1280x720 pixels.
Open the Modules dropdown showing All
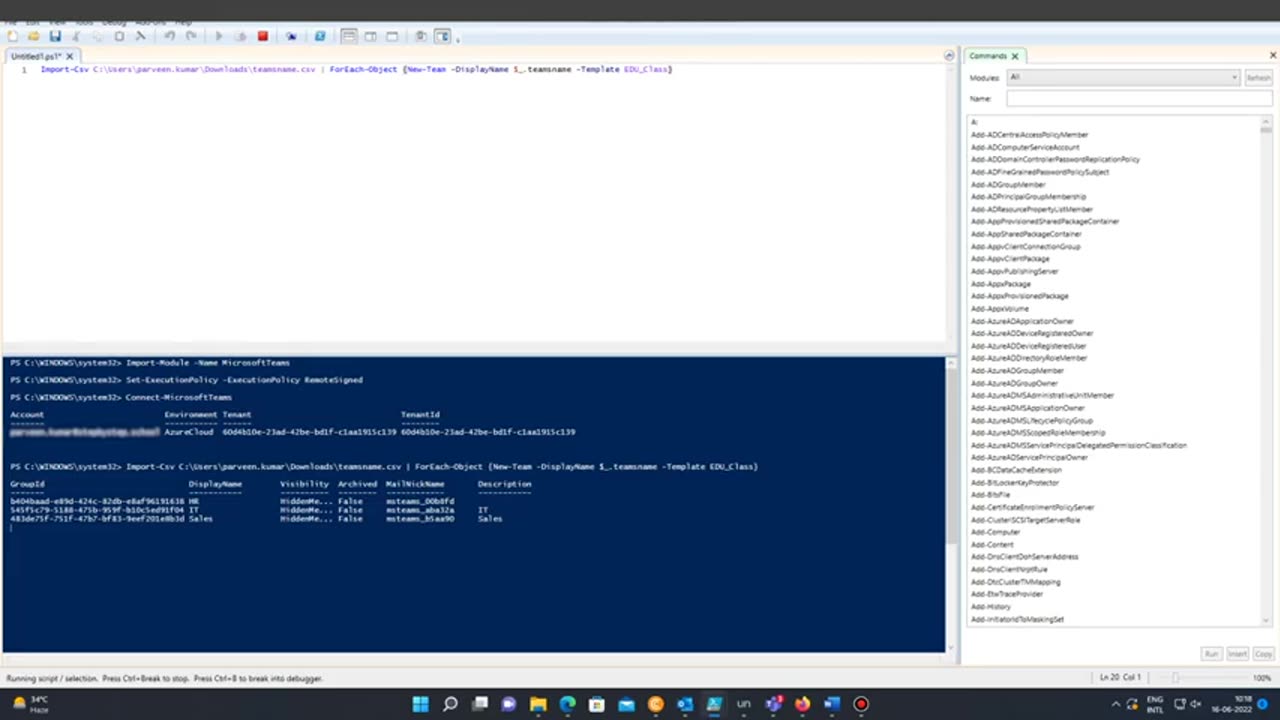point(1123,77)
